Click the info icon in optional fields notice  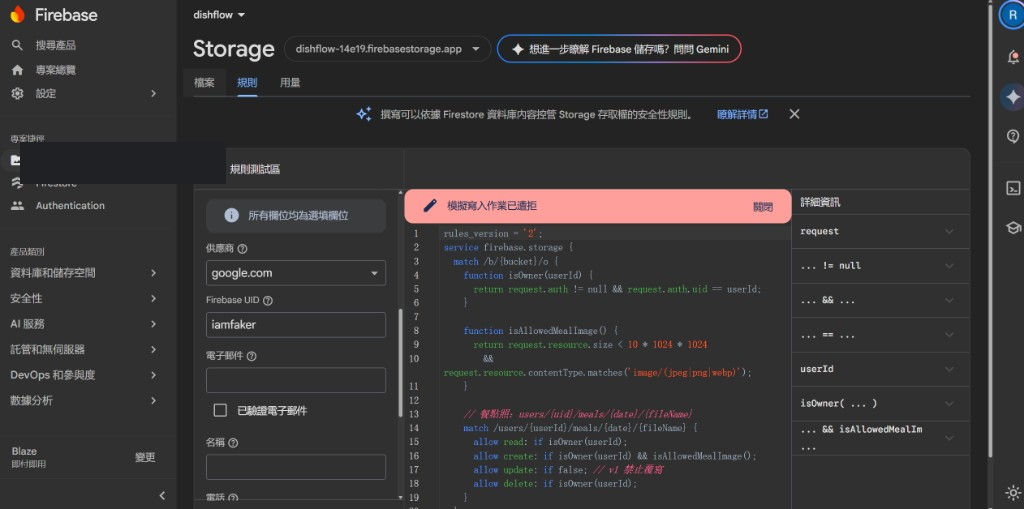(x=231, y=216)
